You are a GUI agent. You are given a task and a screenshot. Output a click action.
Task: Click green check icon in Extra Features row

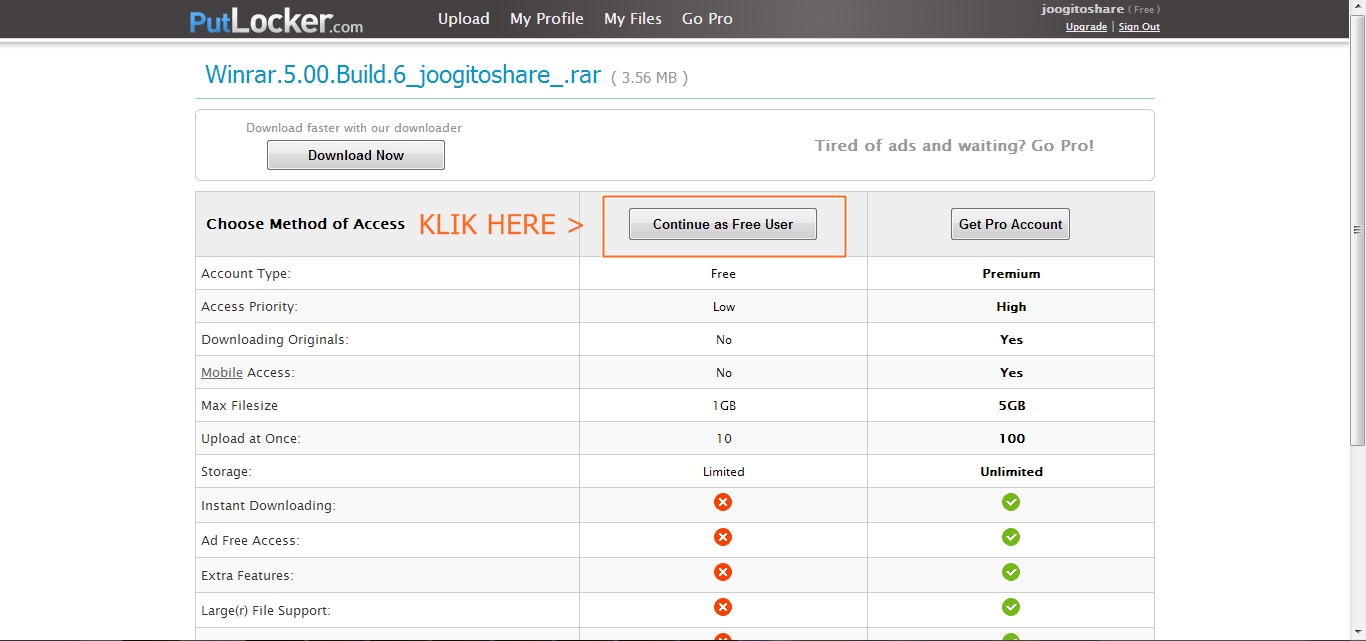click(x=1011, y=572)
